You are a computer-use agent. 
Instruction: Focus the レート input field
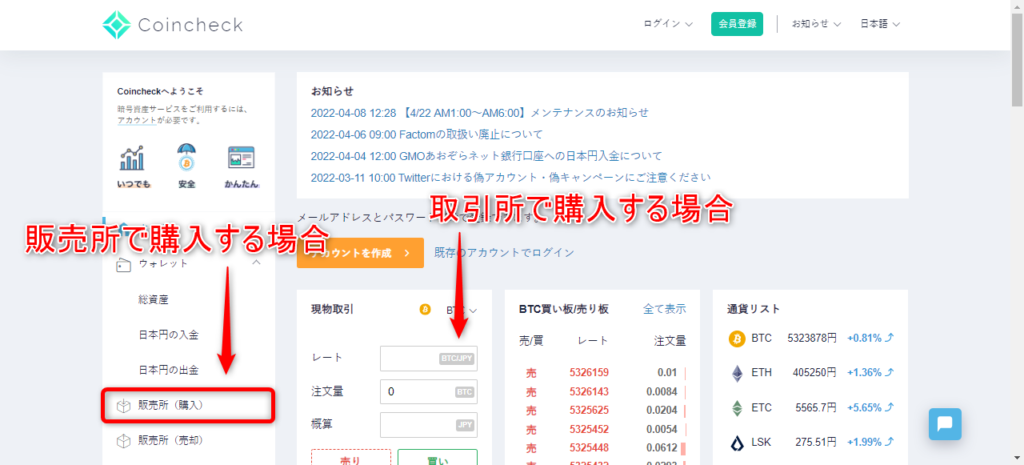pos(428,358)
